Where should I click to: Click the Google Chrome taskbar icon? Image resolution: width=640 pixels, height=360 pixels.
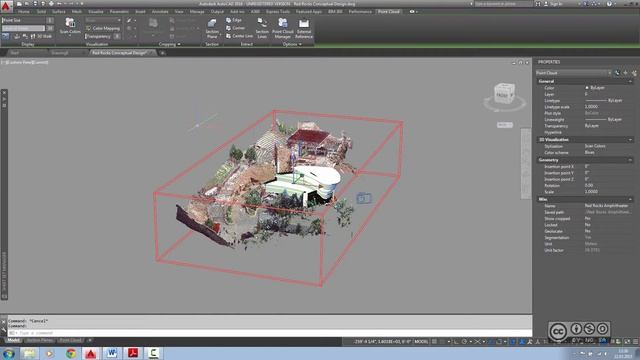pos(71,353)
